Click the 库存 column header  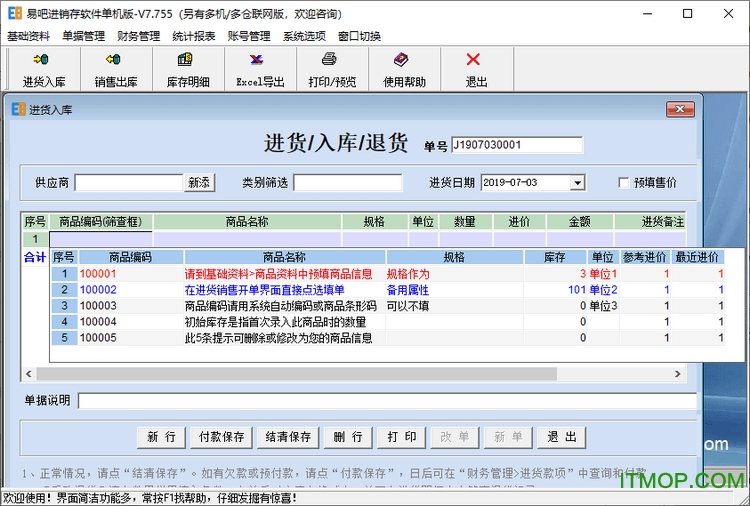coord(555,257)
